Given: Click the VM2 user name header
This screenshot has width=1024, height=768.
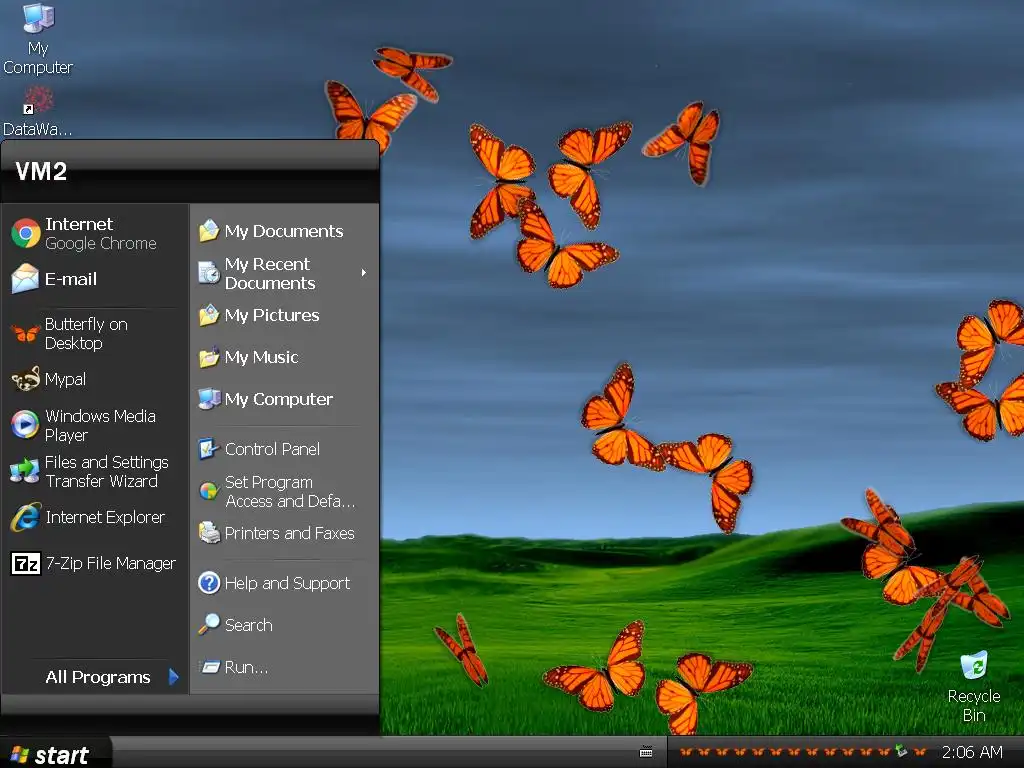Looking at the screenshot, I should point(40,171).
